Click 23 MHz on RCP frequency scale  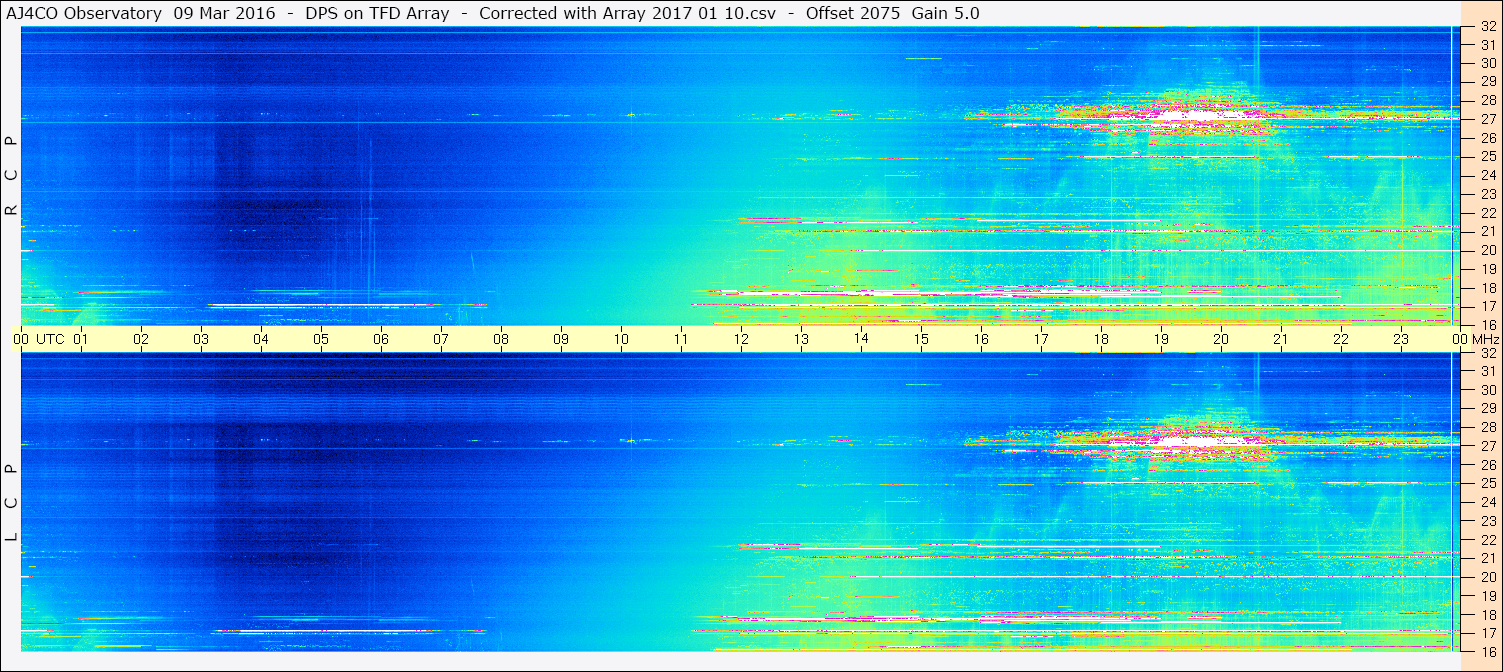coord(1488,194)
